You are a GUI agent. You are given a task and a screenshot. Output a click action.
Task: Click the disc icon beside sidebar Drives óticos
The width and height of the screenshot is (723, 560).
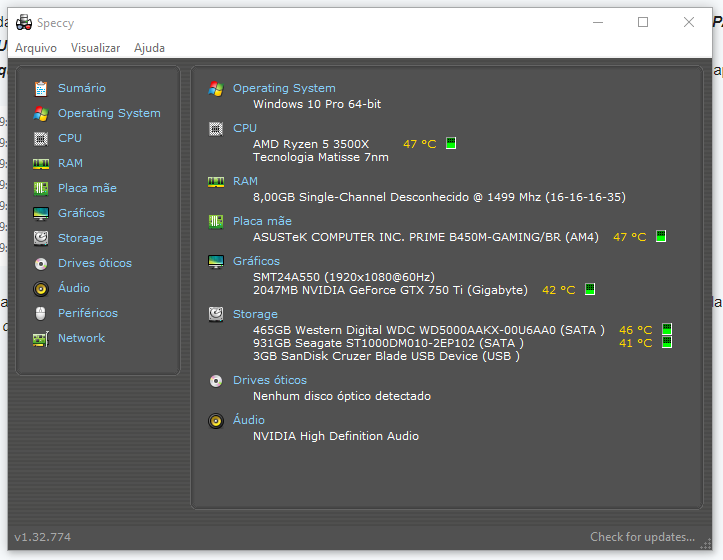pos(41,263)
